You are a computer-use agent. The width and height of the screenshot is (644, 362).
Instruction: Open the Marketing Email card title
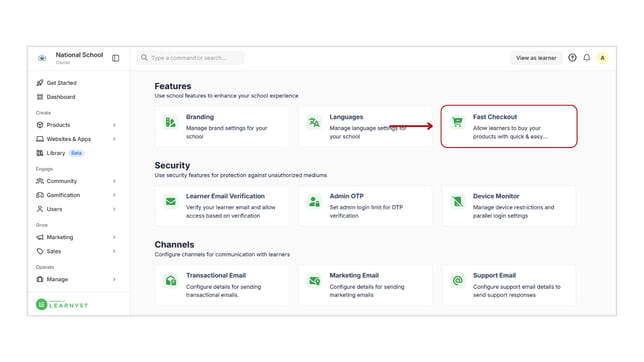pyautogui.click(x=354, y=275)
